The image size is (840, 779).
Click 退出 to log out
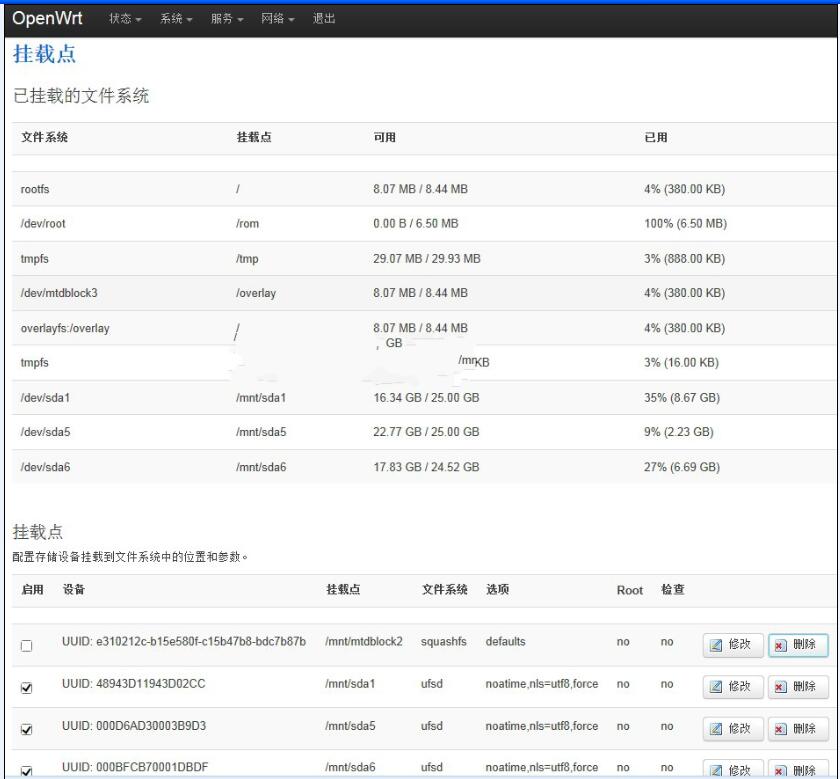pyautogui.click(x=324, y=19)
